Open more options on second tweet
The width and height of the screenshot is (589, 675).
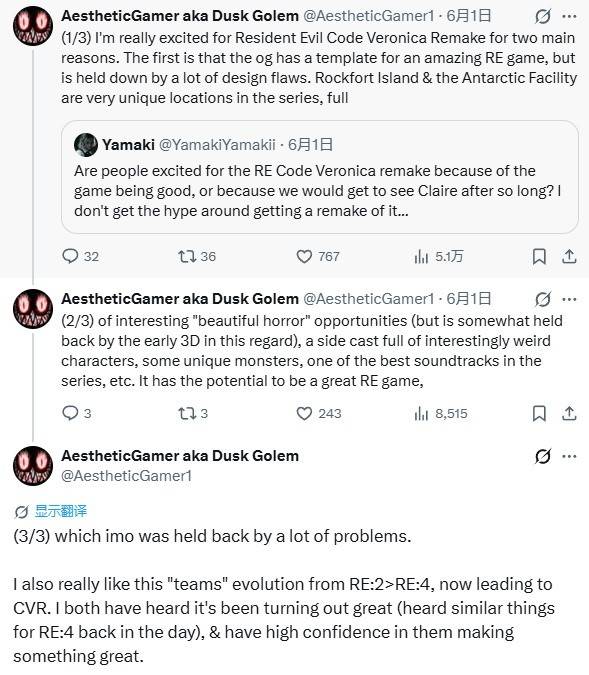[569, 299]
